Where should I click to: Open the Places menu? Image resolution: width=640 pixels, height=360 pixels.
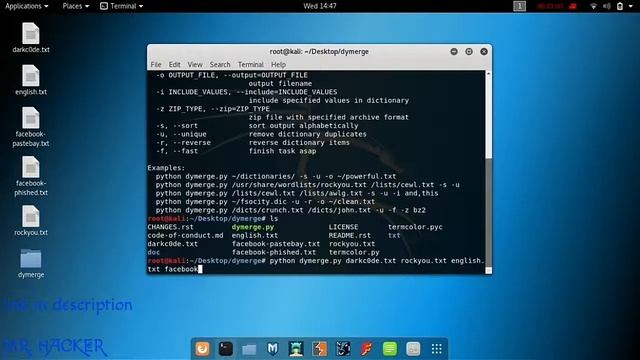76,6
